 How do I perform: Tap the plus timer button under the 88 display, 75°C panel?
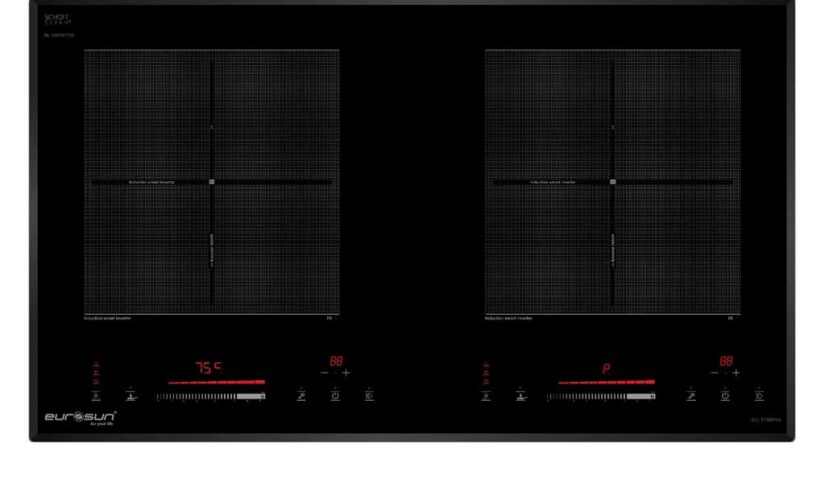point(346,372)
